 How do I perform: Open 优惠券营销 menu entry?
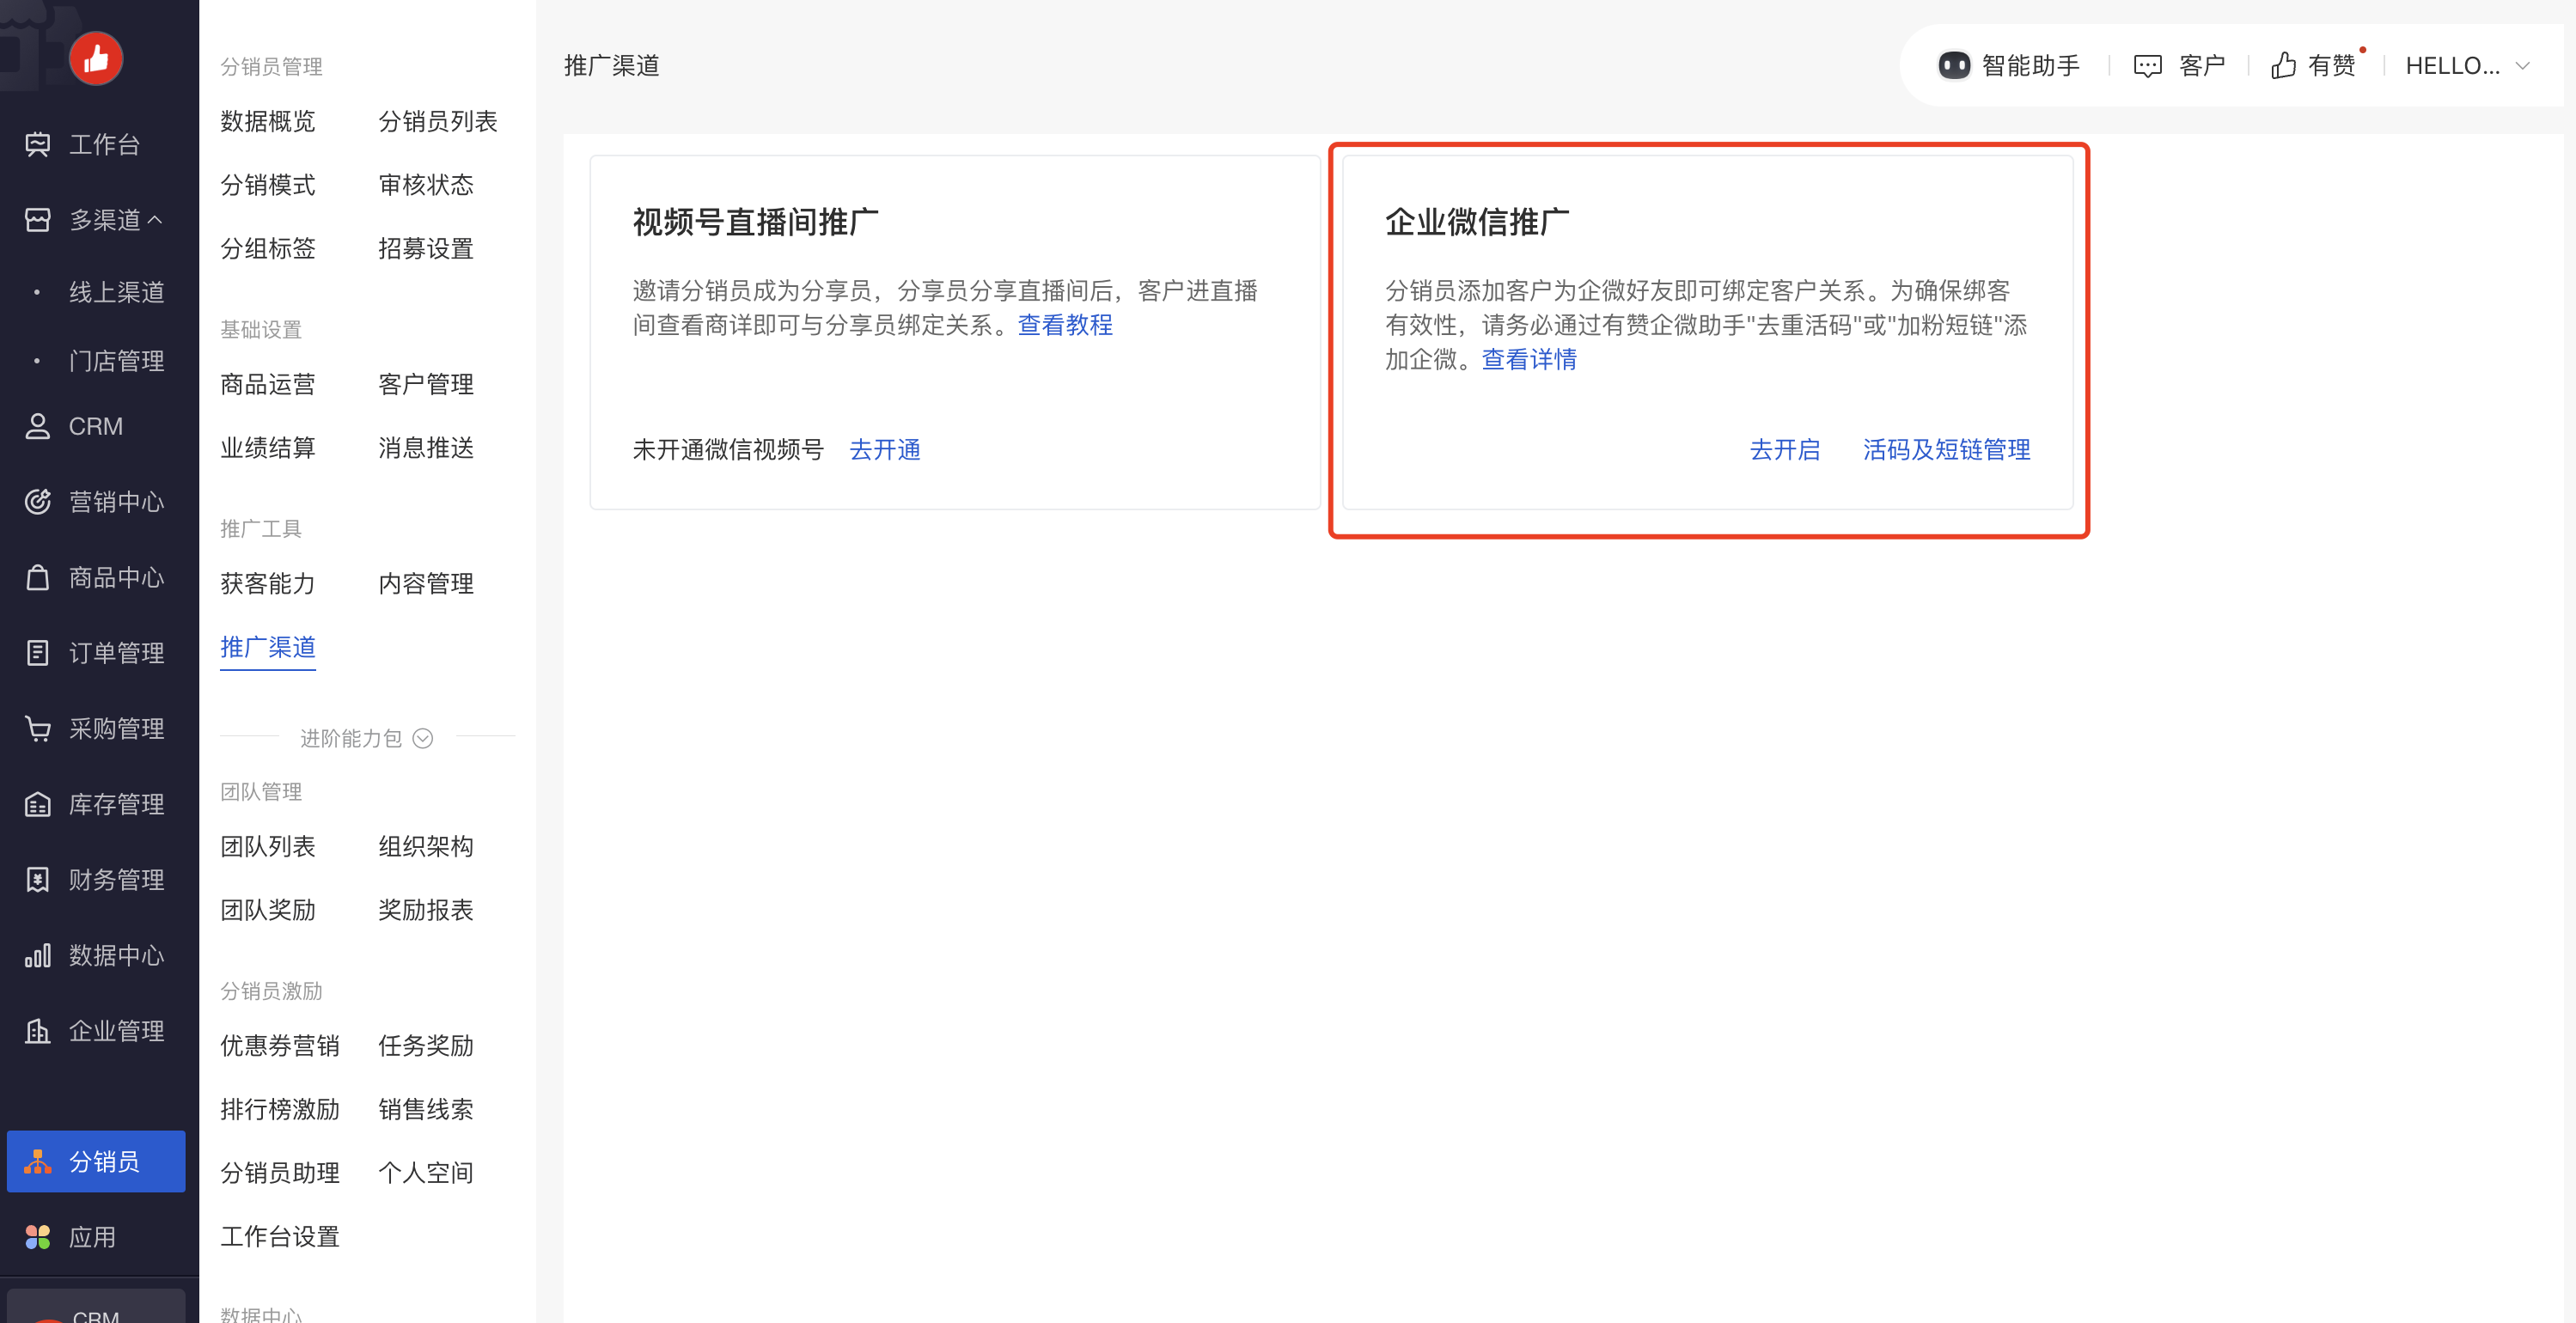(279, 1046)
